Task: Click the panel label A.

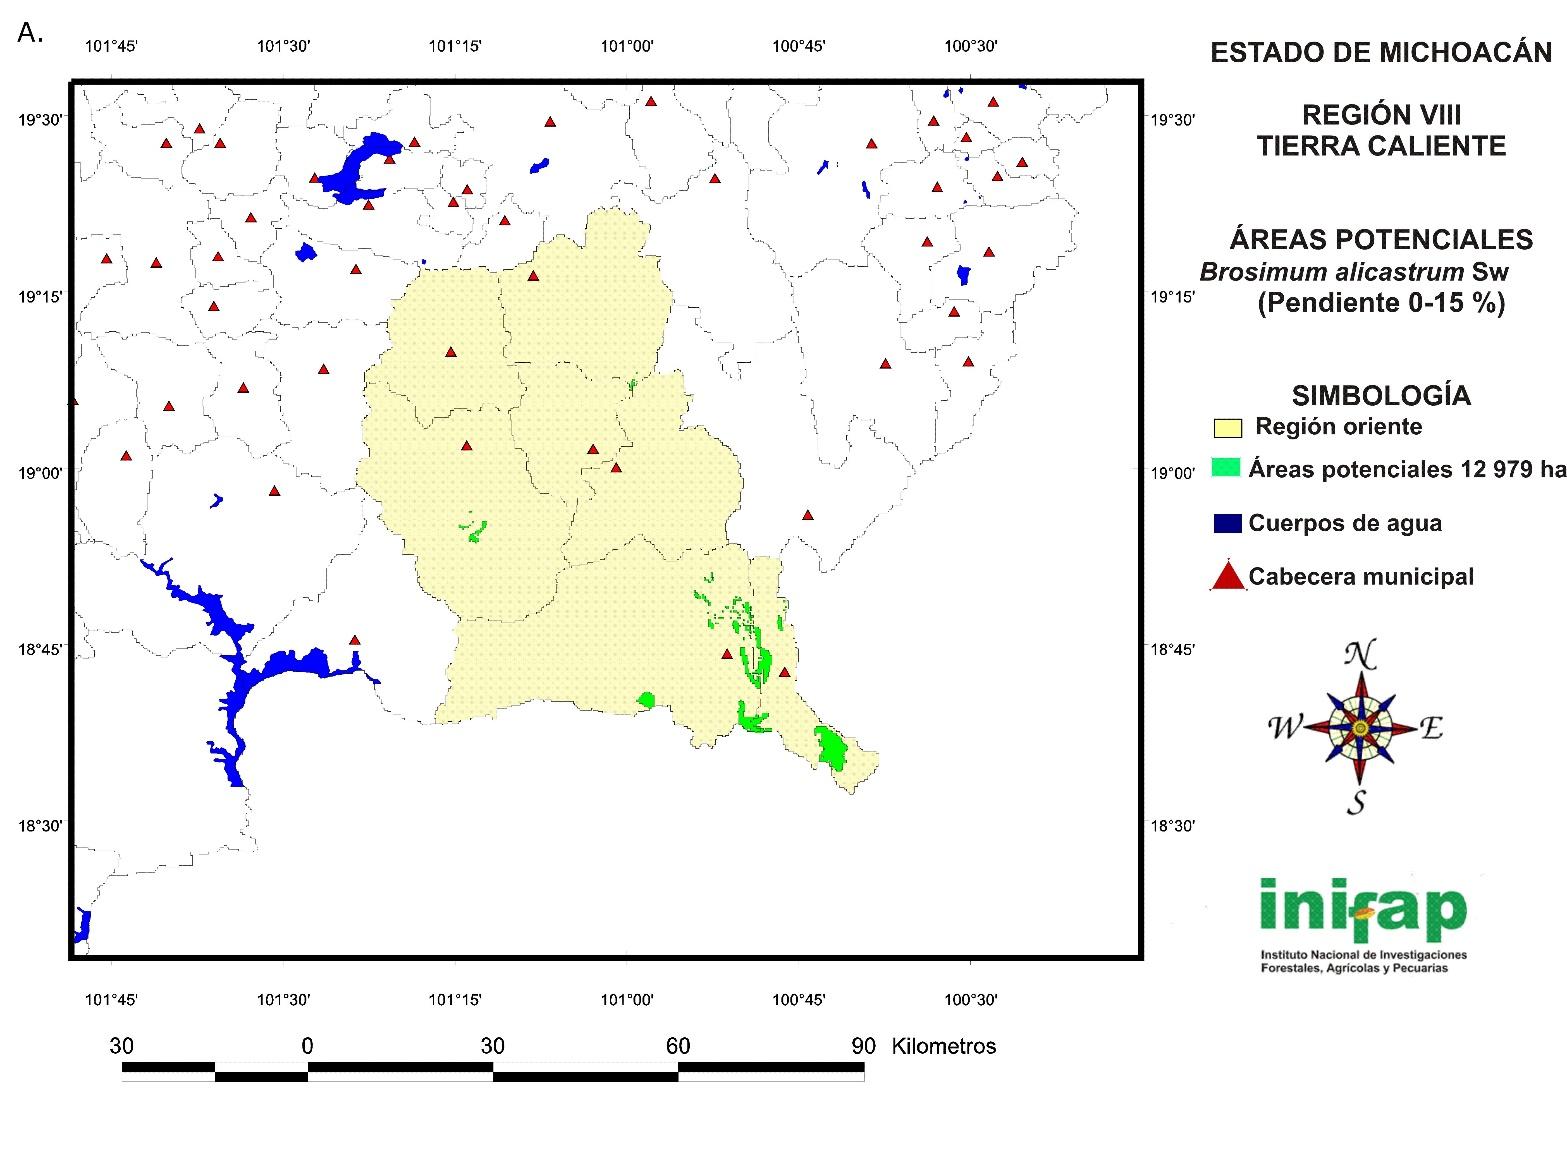Action: (31, 33)
